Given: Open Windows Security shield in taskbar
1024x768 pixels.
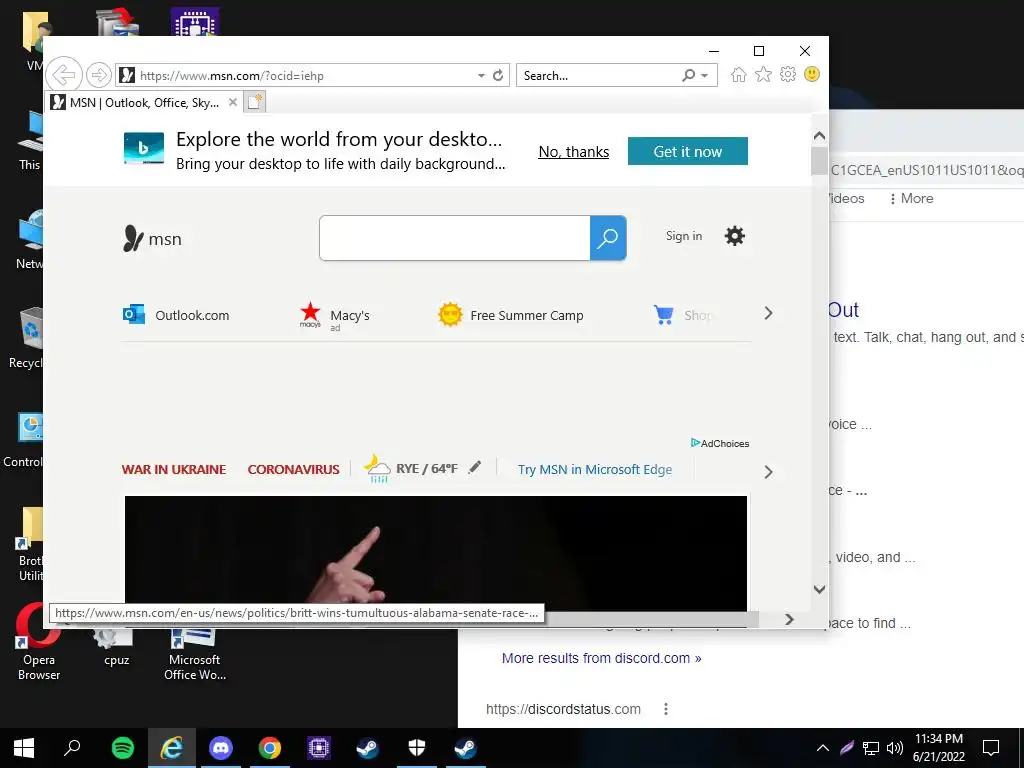Looking at the screenshot, I should coord(417,748).
